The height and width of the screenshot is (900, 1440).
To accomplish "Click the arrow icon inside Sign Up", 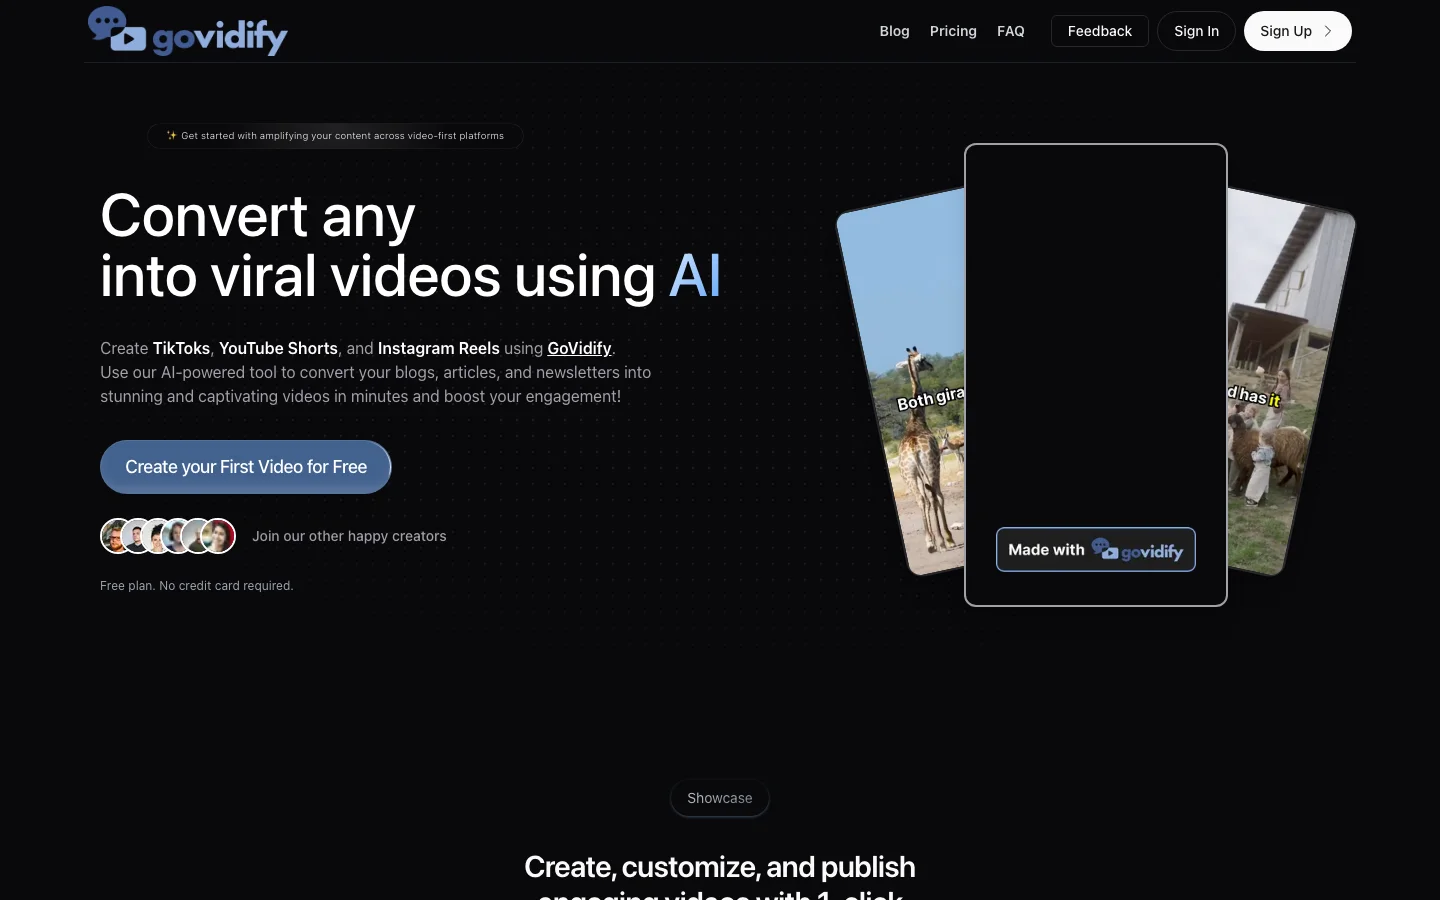I will (1328, 31).
